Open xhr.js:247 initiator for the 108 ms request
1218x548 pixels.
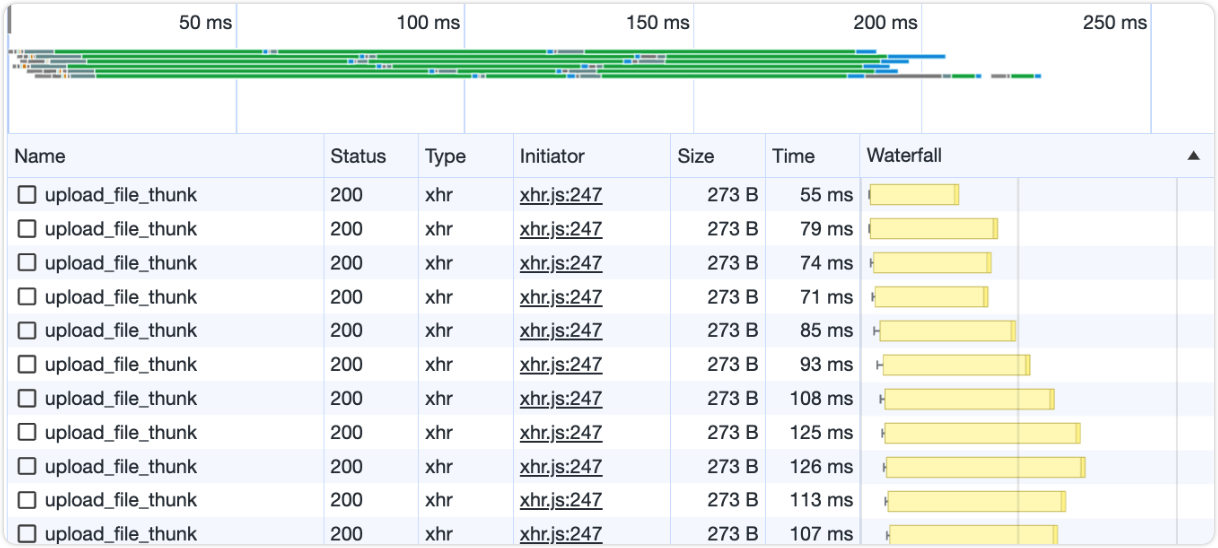561,398
